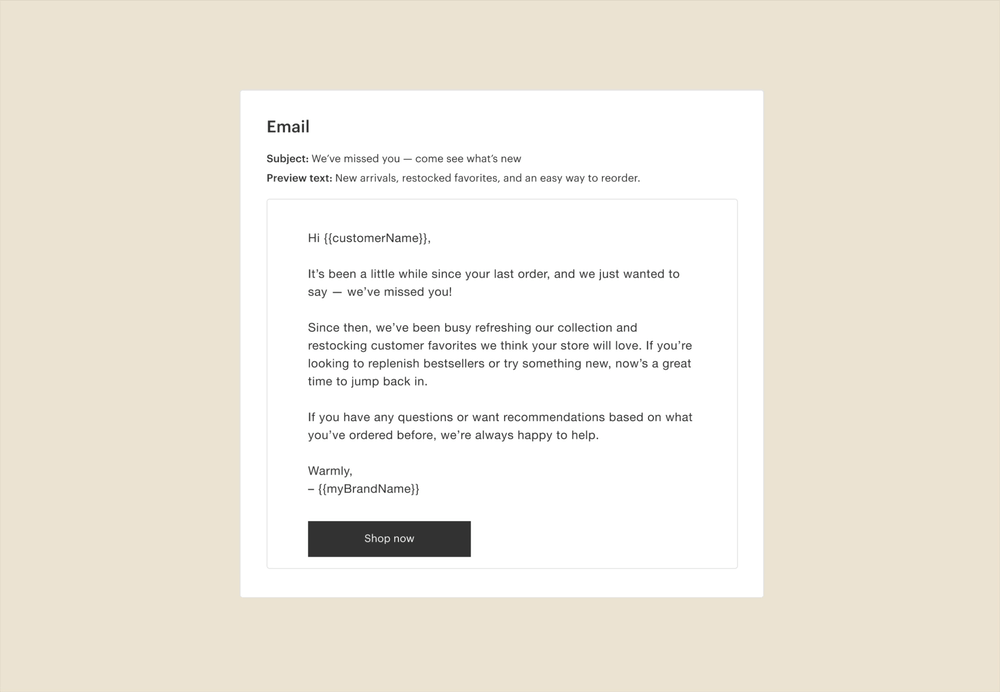
Task: Click the "Warmly," sign-off
Action: point(330,471)
